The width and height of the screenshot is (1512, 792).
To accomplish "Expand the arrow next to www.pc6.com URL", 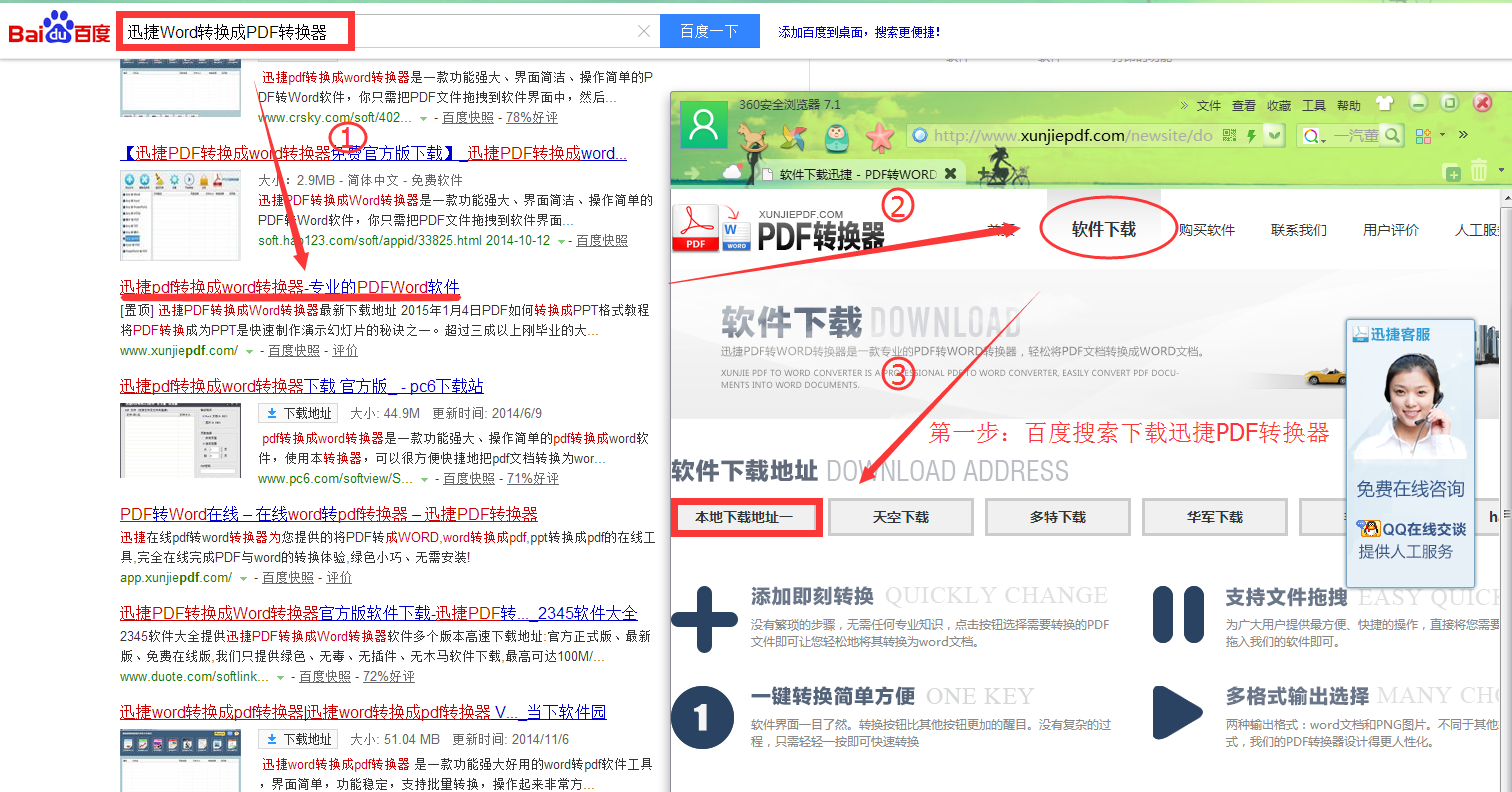I will (423, 479).
